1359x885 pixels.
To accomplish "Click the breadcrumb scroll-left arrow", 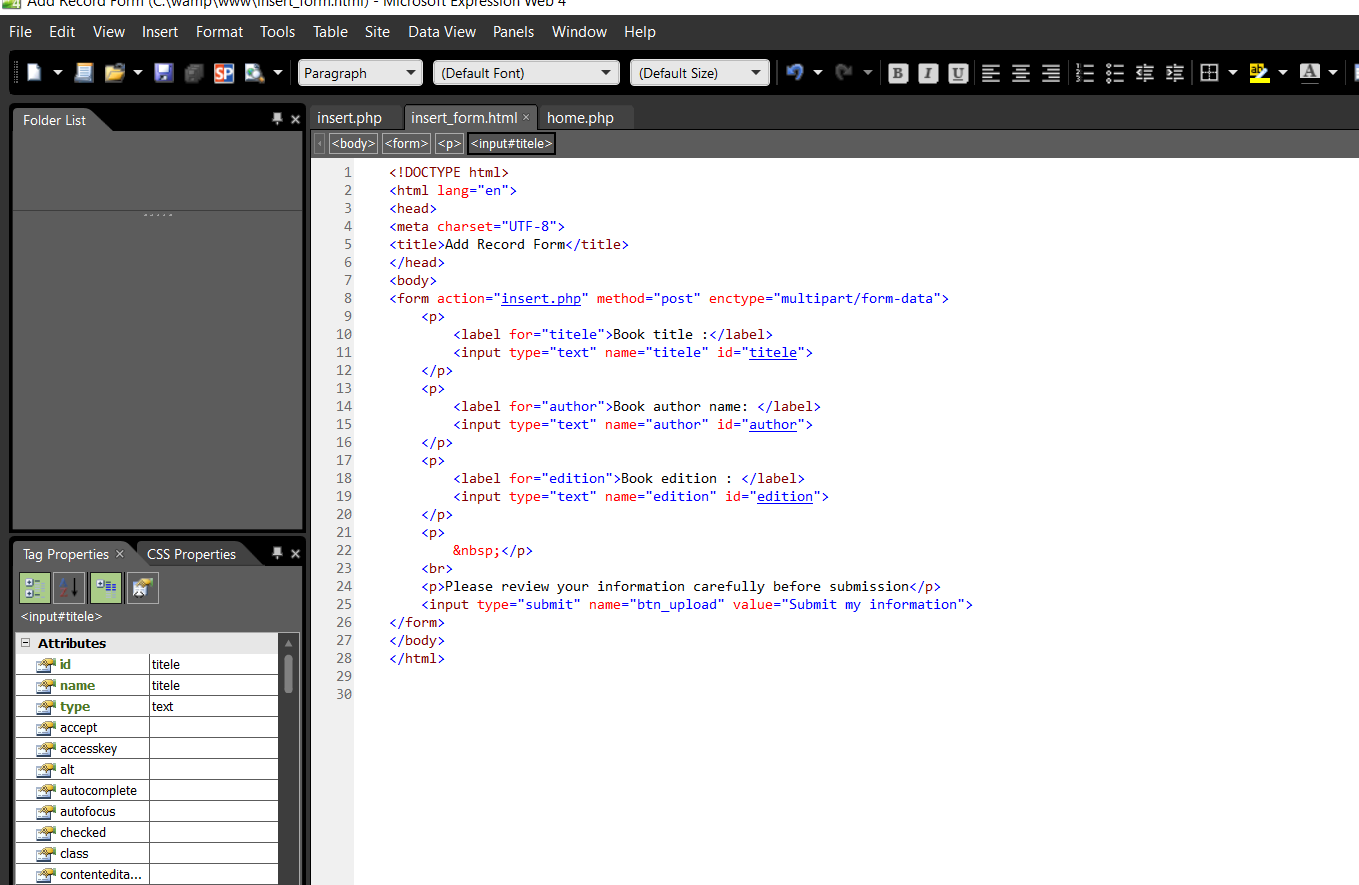I will [320, 144].
